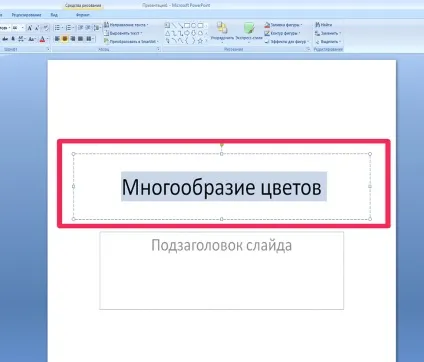
Task: Expand the shapes gallery with its More arrow
Action: point(206,41)
